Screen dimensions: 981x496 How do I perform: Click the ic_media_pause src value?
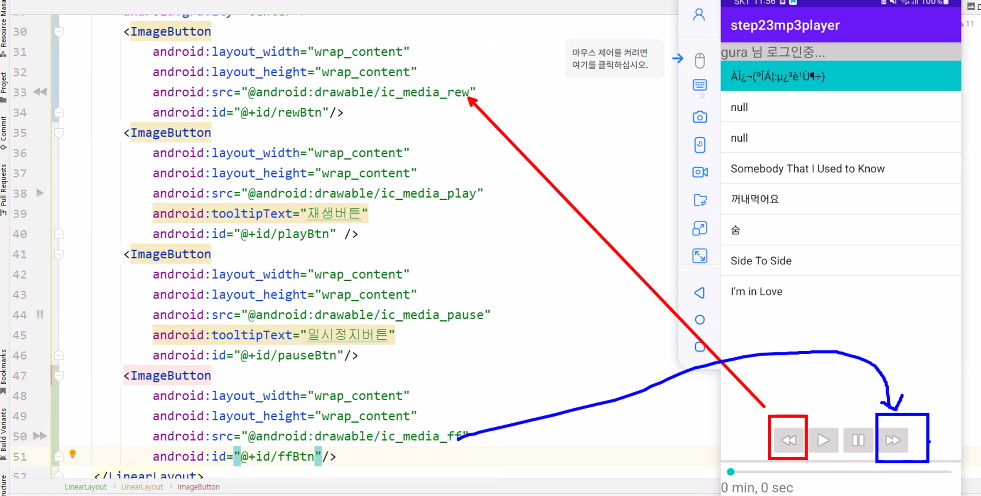click(x=367, y=315)
